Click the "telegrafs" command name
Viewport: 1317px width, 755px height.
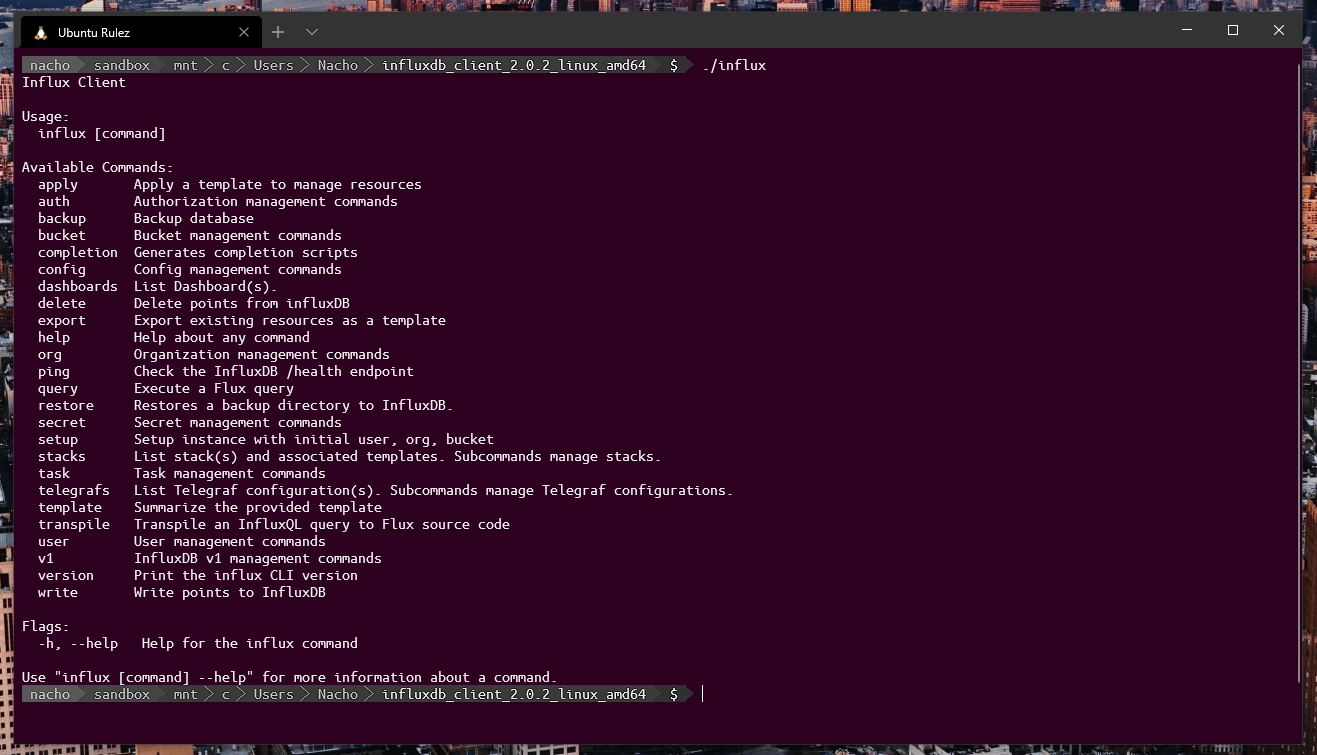point(74,491)
